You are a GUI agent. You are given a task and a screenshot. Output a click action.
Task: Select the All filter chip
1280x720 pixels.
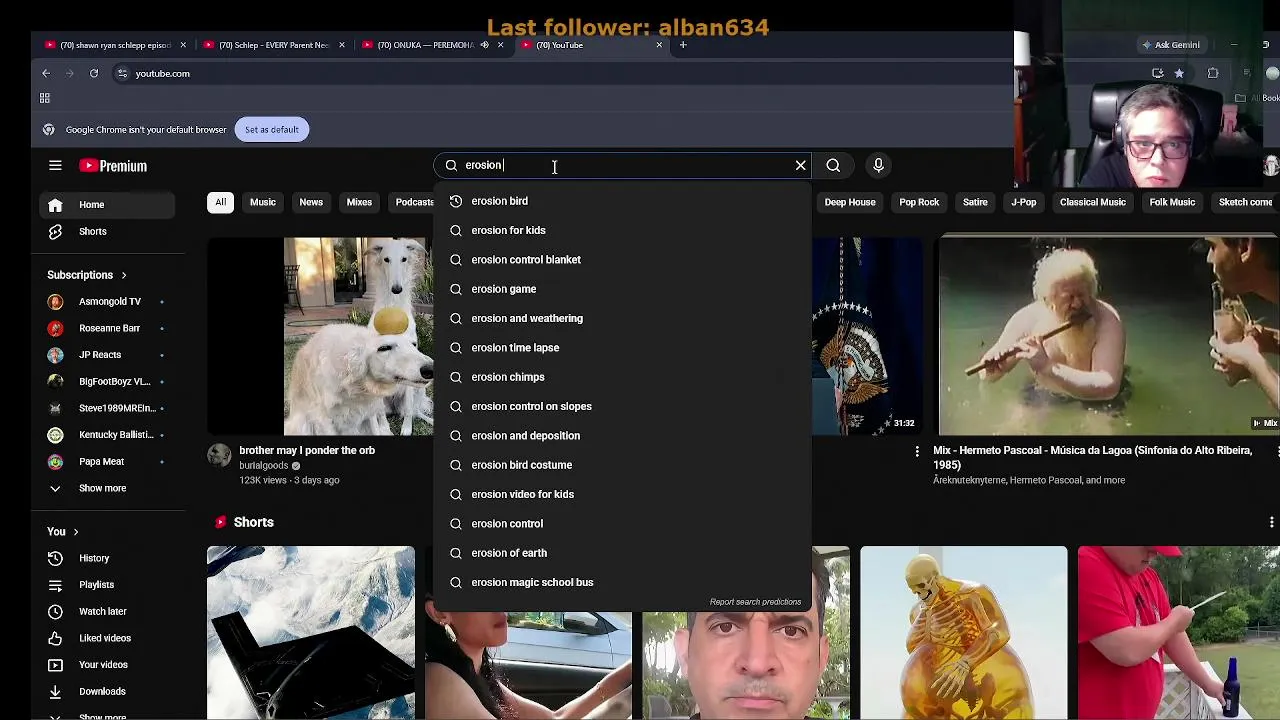click(220, 202)
